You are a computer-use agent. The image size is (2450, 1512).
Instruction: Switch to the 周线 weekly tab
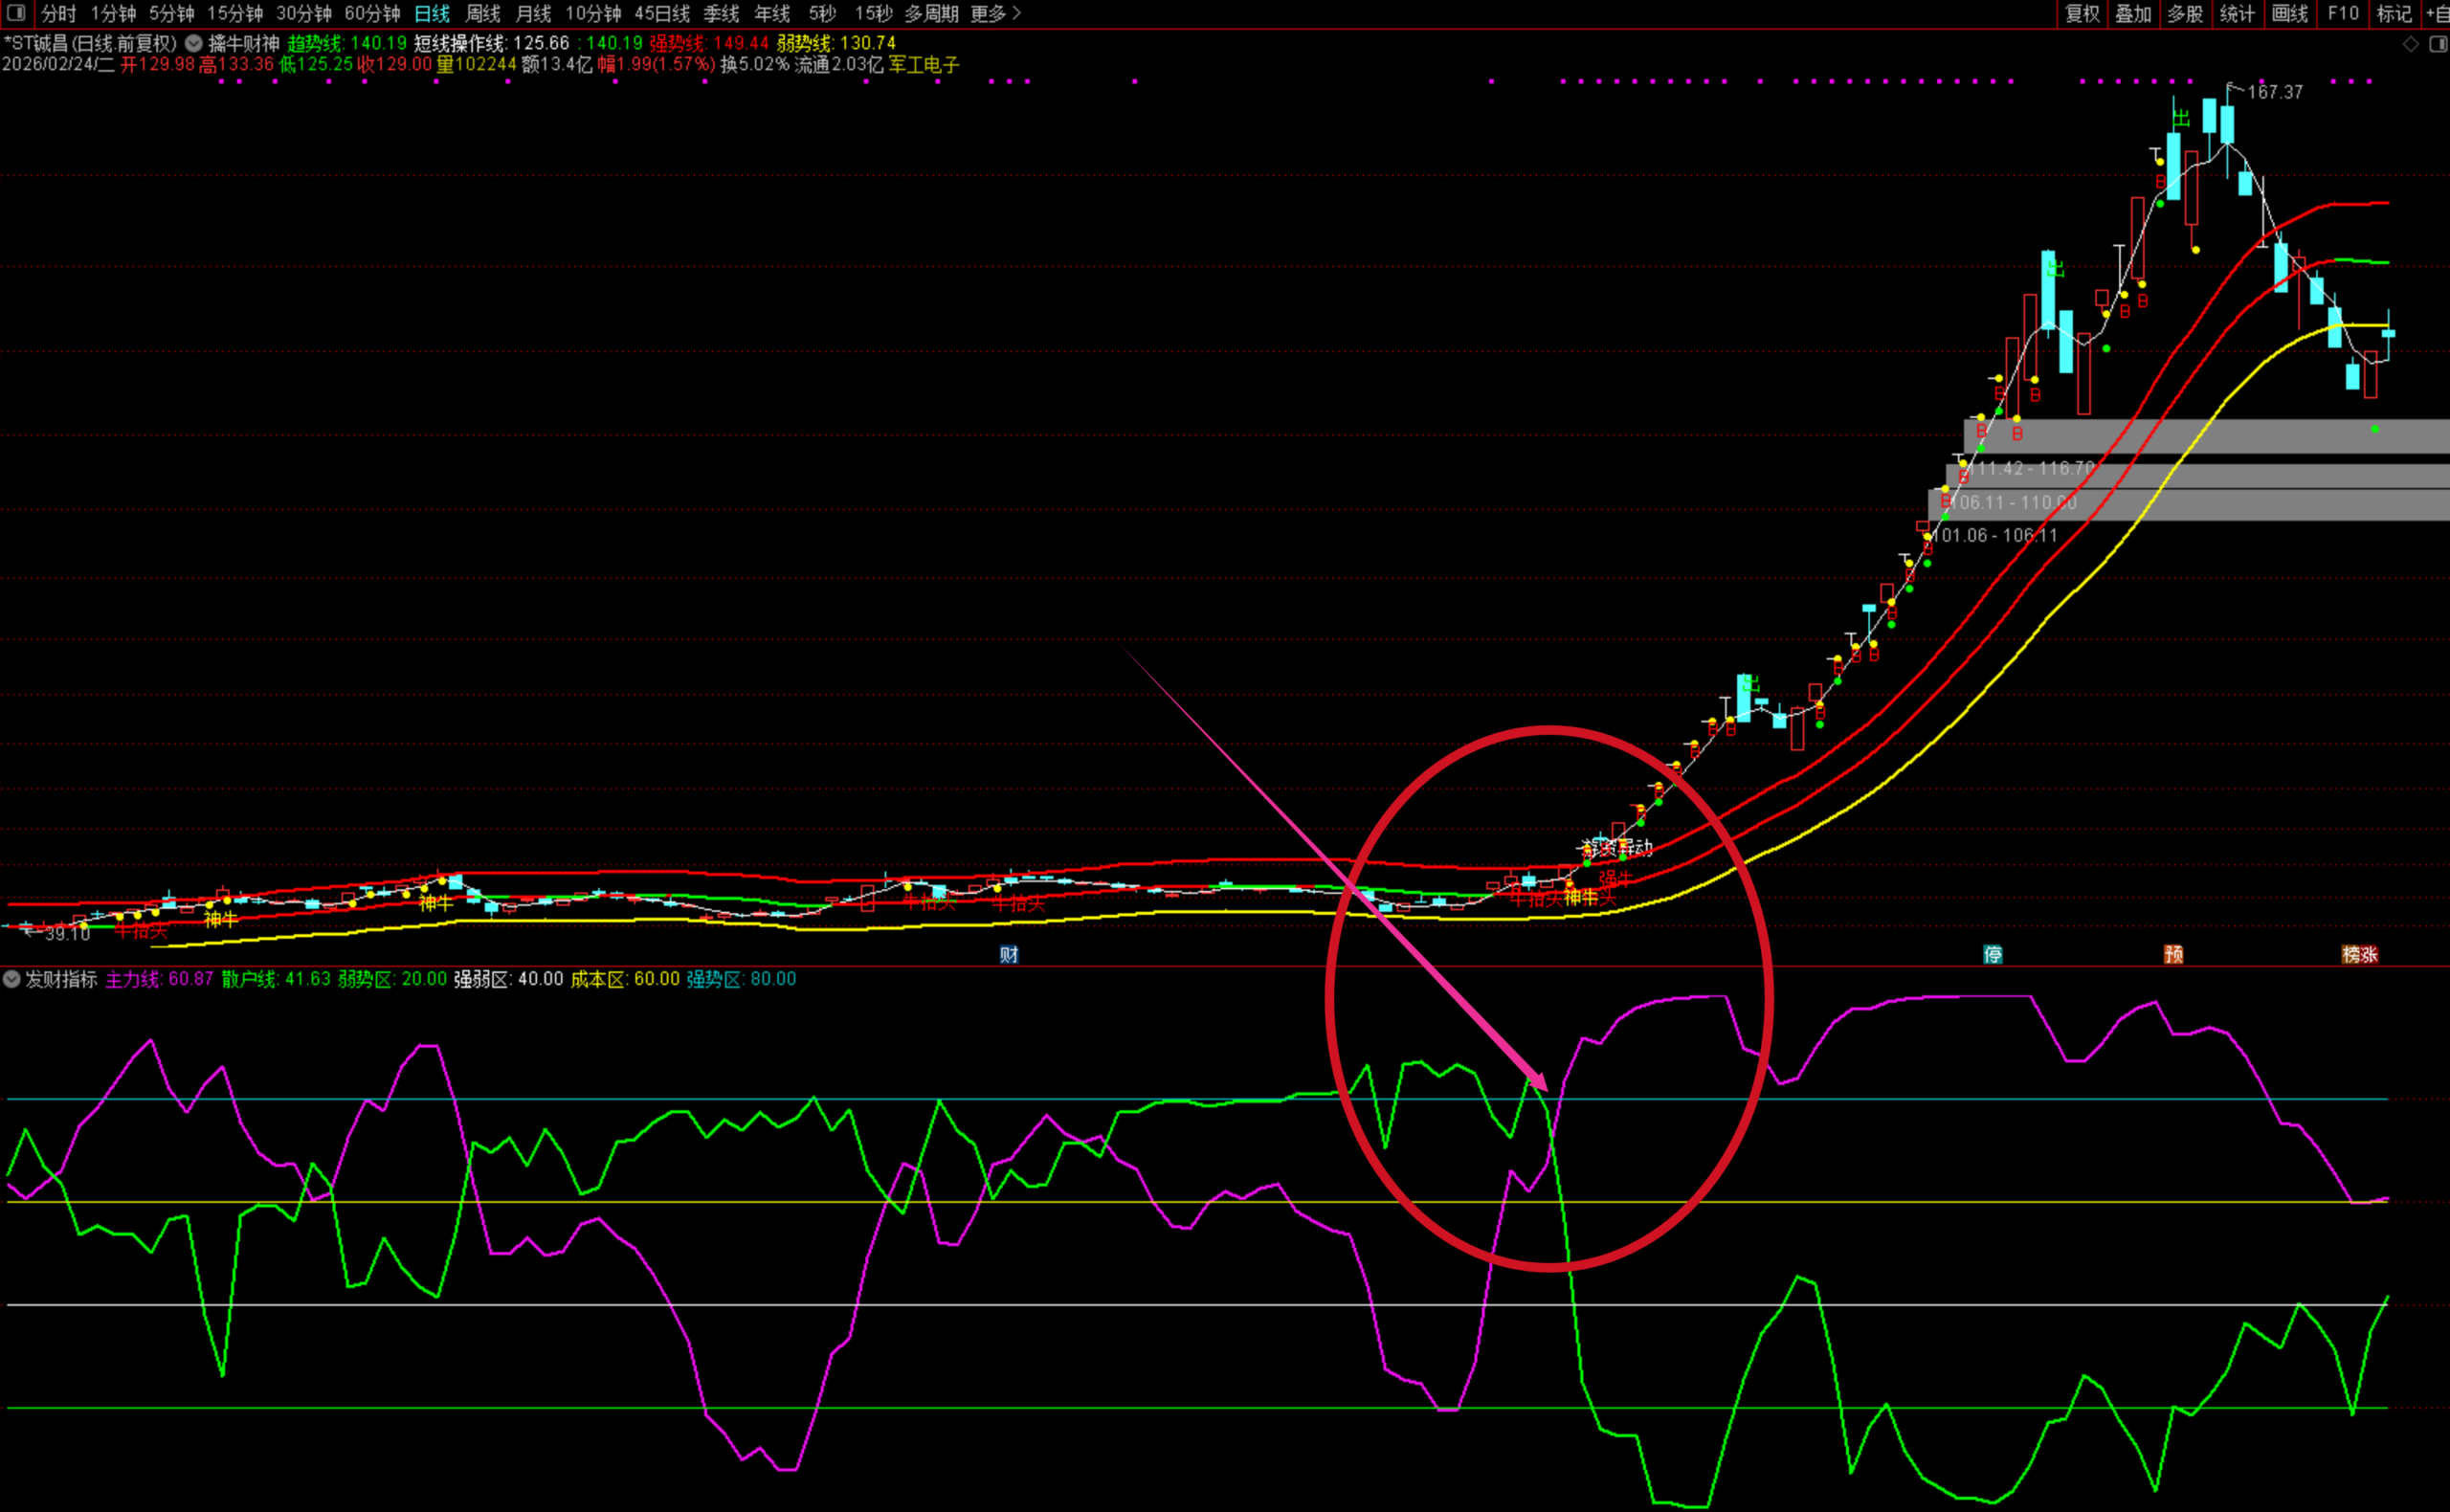click(x=483, y=13)
